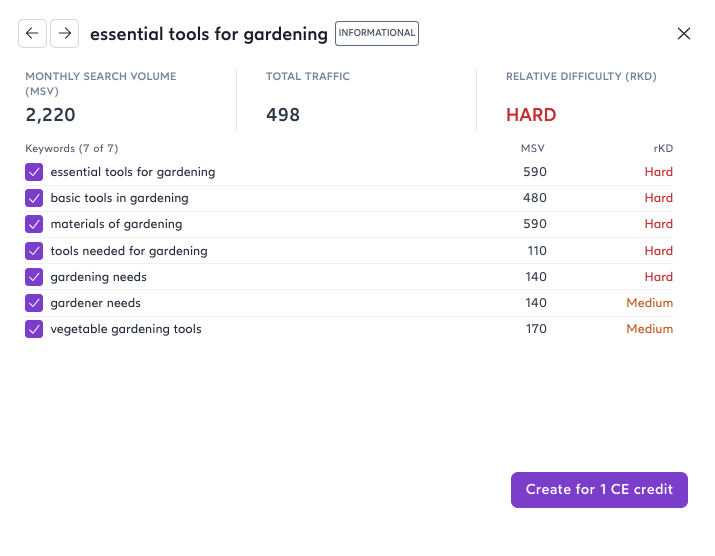Click the HARD relative difficulty value
Viewport: 715px width, 556px height.
click(531, 115)
